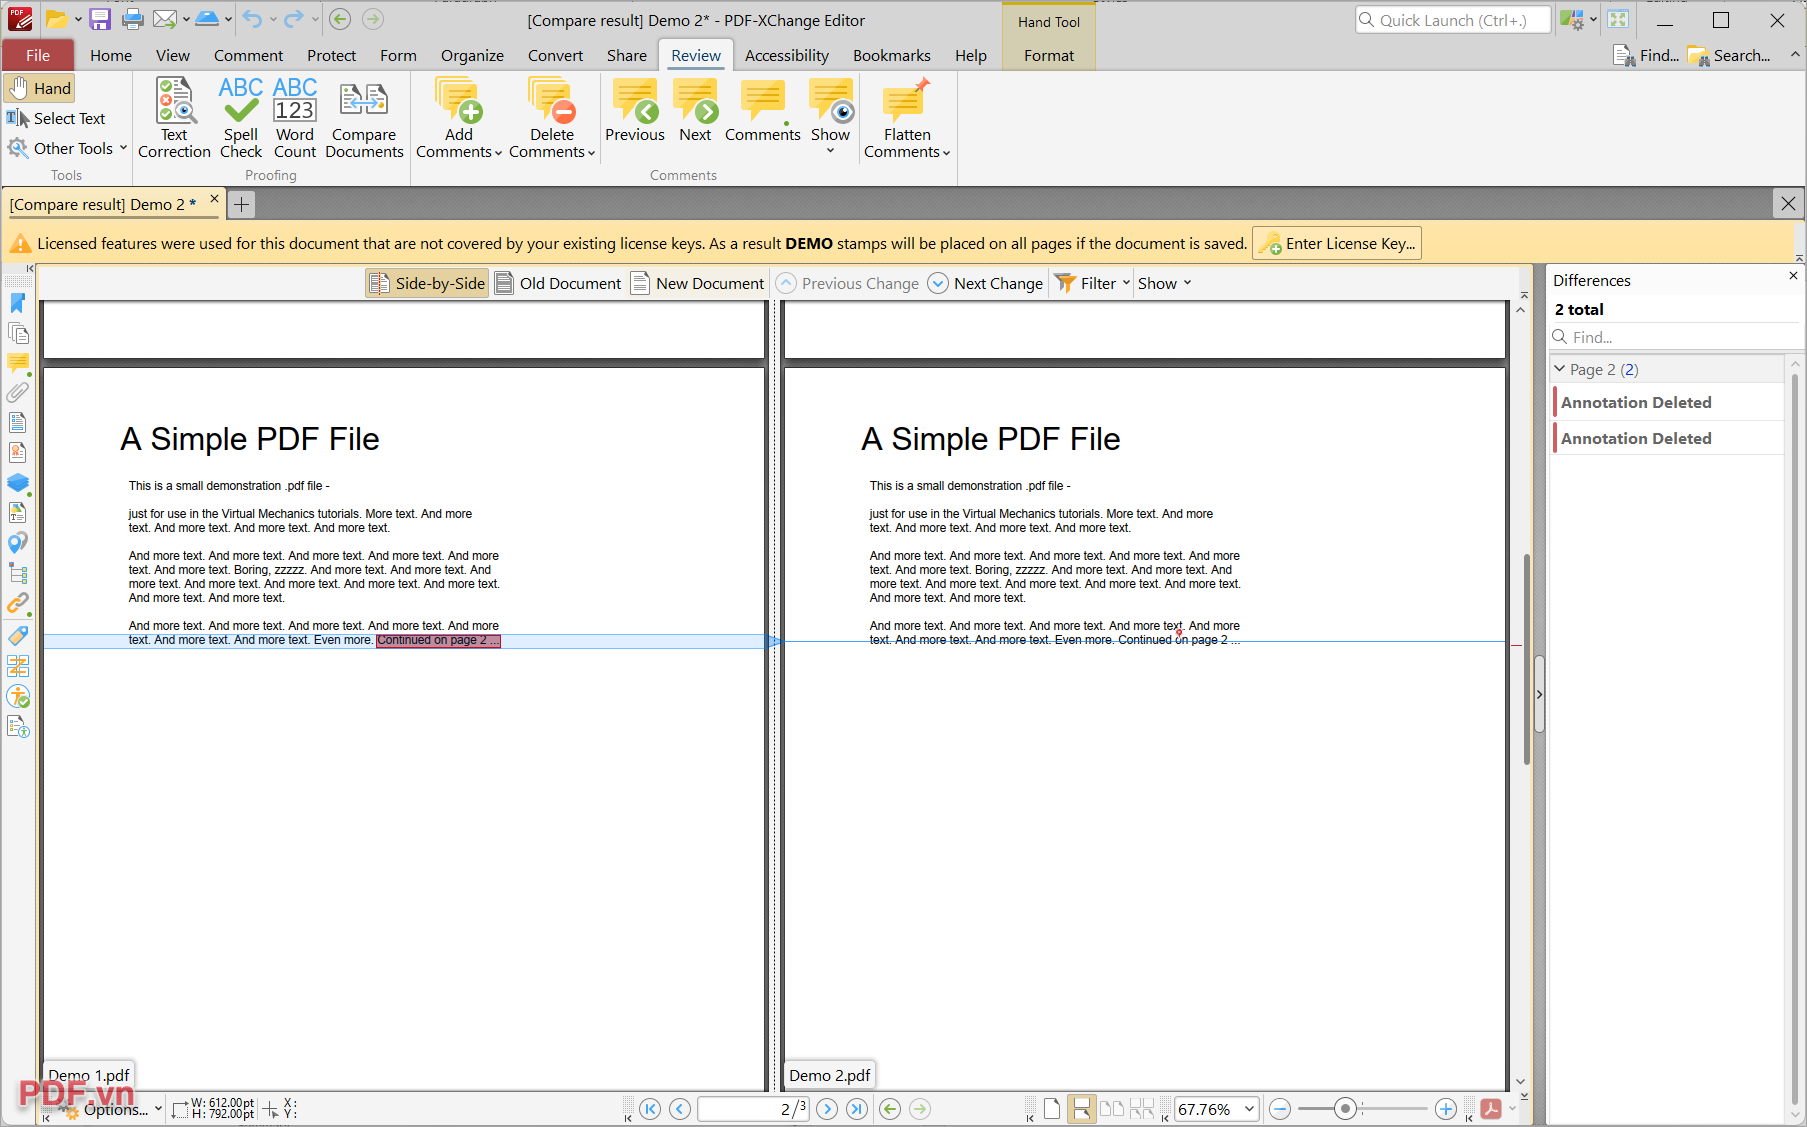Open Accessibility checker icon in sidebar
This screenshot has height=1127, width=1807.
(18, 696)
